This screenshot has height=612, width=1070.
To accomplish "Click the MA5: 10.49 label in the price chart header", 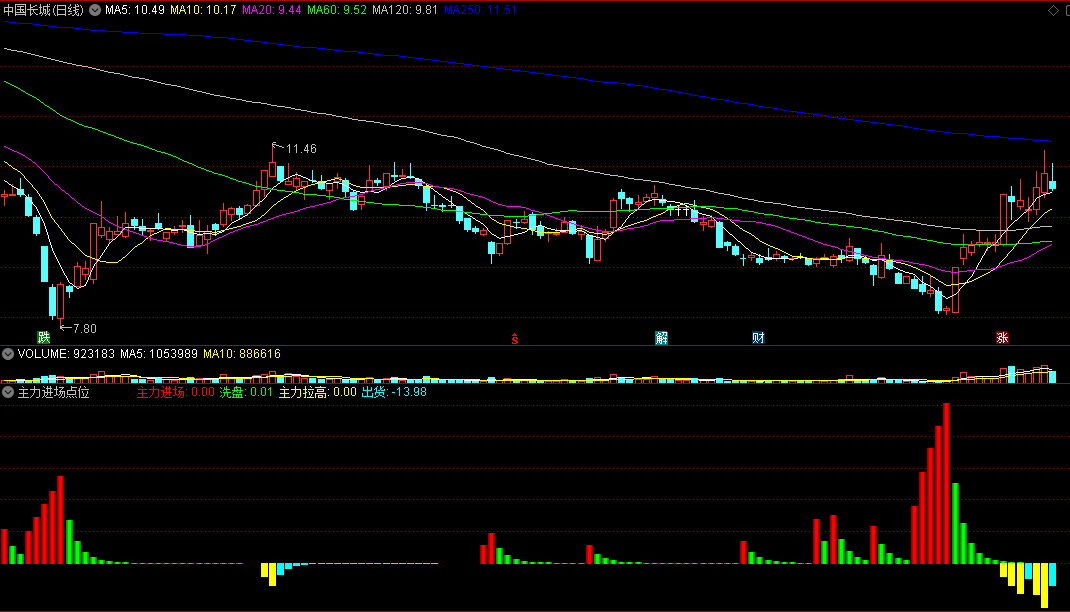I will coord(134,10).
